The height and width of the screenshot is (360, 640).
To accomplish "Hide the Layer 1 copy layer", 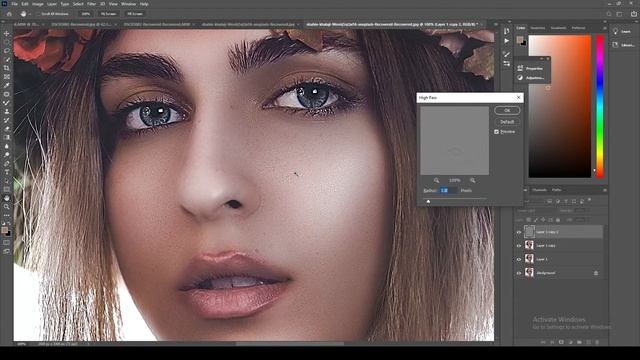I will [519, 246].
